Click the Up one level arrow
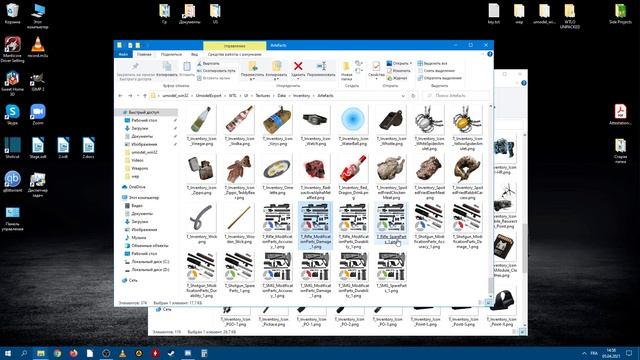This screenshot has width=640, height=360. (144, 96)
